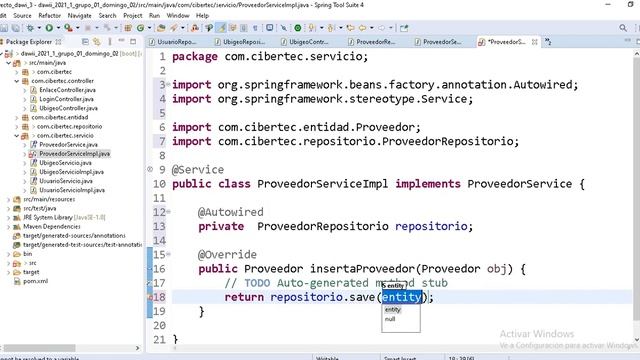Select 'null' in the content assist popup
Image resolution: width=640 pixels, height=360 pixels.
(x=390, y=319)
